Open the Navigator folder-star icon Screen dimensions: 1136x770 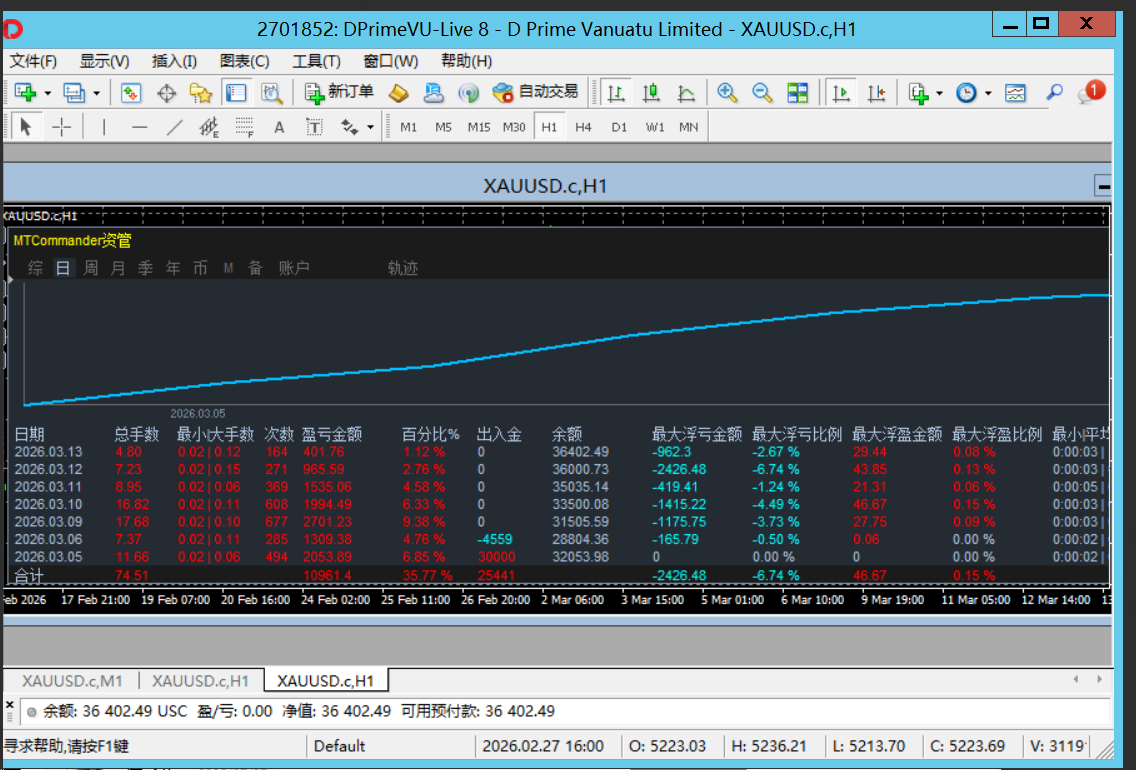[x=201, y=93]
